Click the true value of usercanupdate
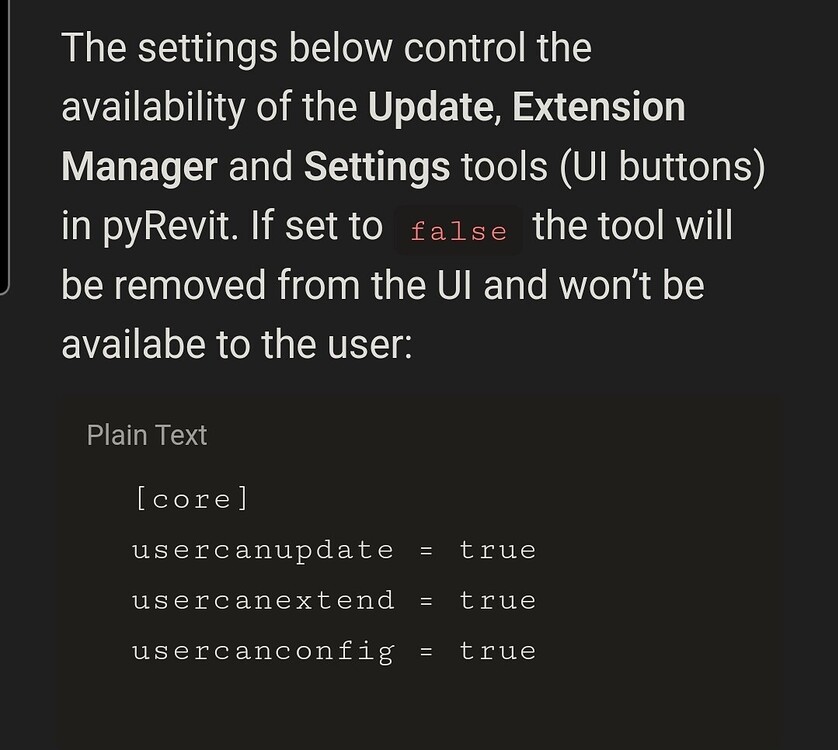This screenshot has height=750, width=838. (x=498, y=550)
